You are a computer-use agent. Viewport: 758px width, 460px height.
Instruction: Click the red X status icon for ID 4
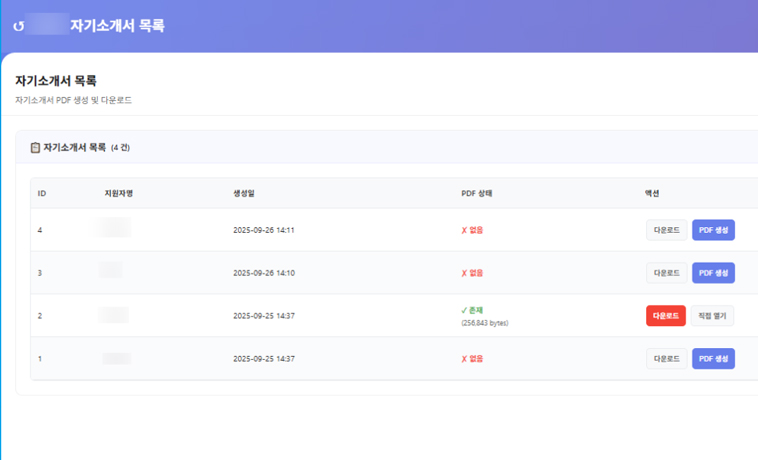point(464,230)
